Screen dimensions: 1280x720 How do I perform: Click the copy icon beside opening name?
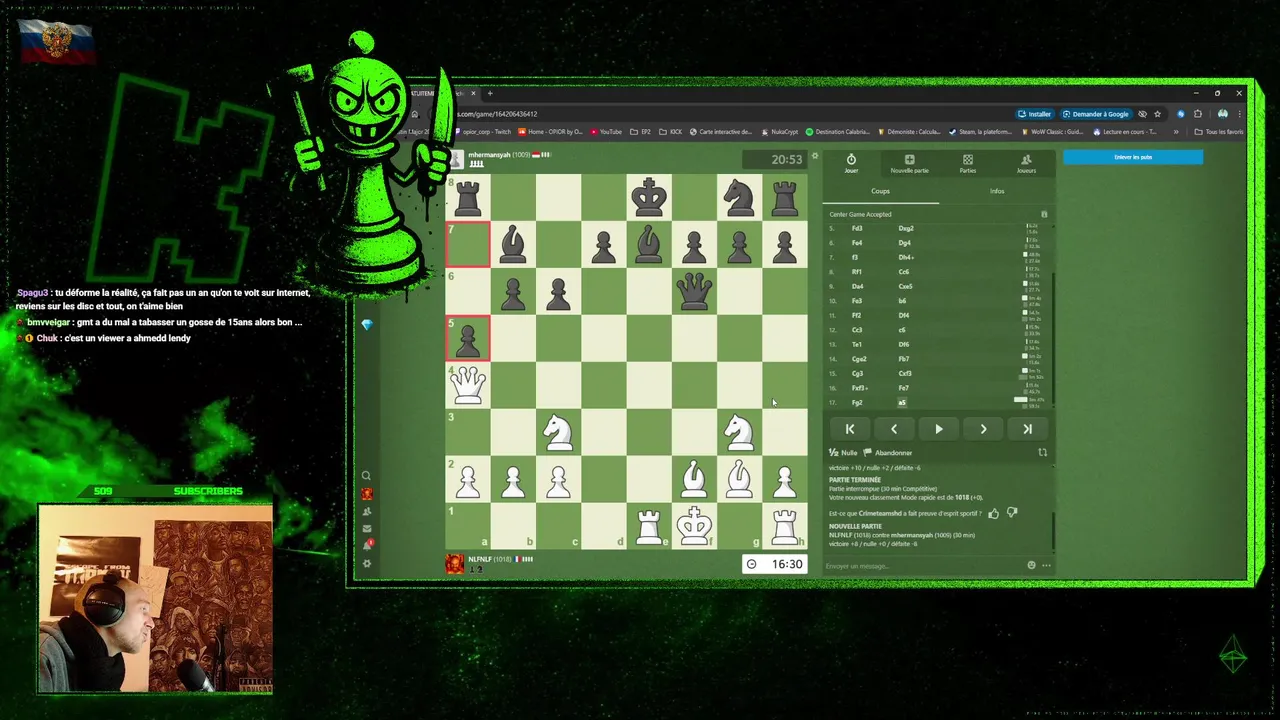(1044, 214)
